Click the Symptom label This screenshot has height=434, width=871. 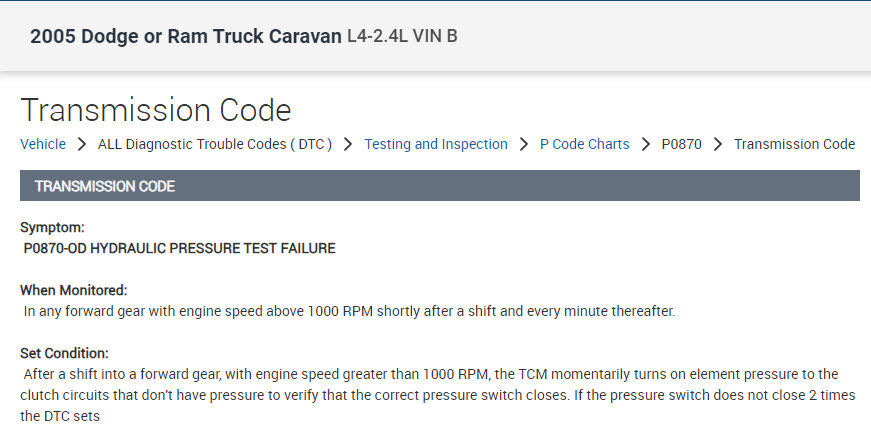[x=52, y=228]
